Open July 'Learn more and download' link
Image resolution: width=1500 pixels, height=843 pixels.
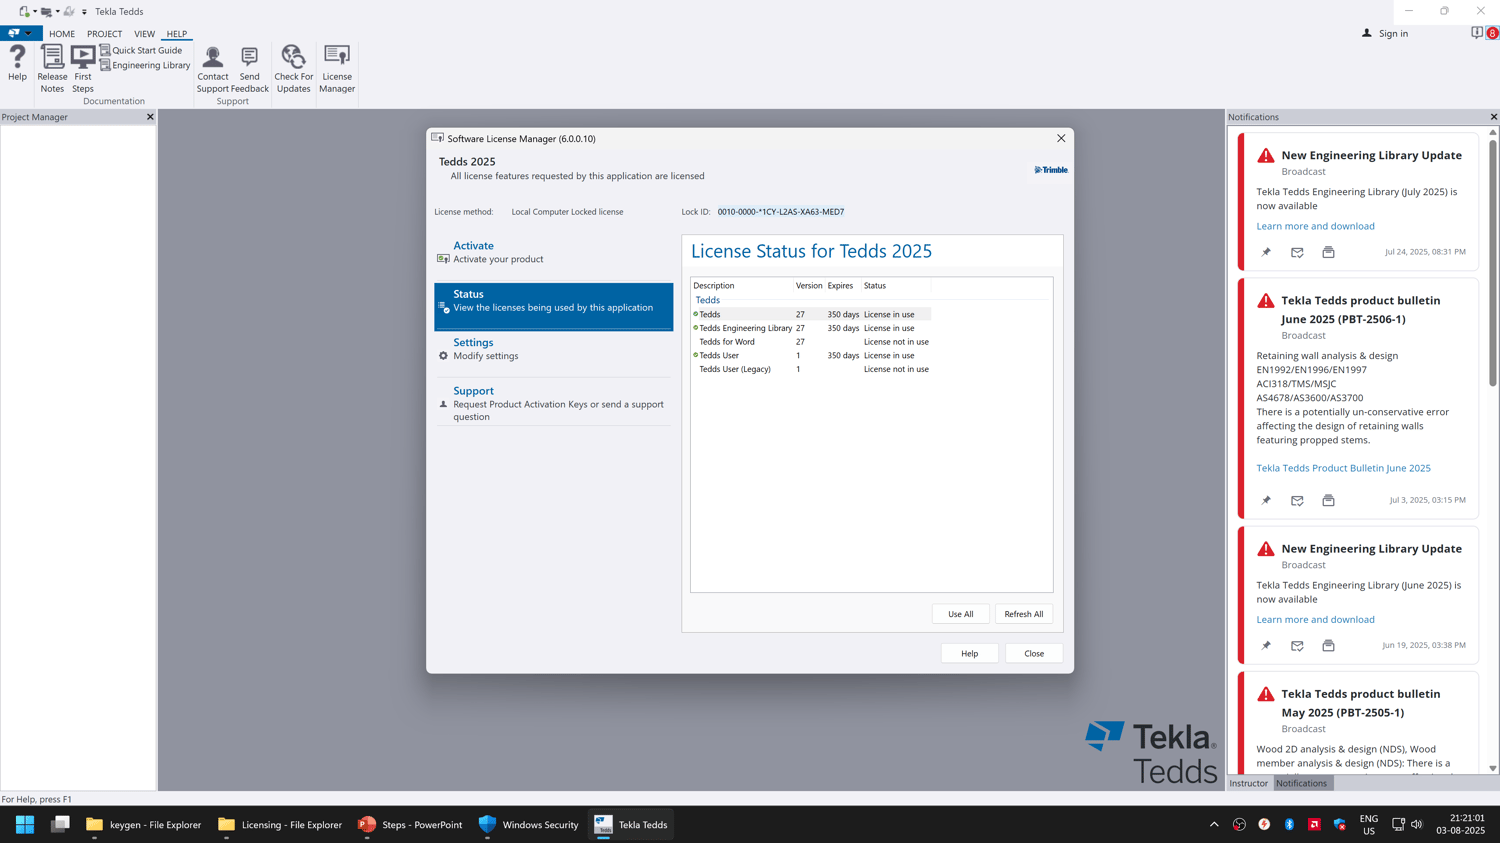point(1315,226)
